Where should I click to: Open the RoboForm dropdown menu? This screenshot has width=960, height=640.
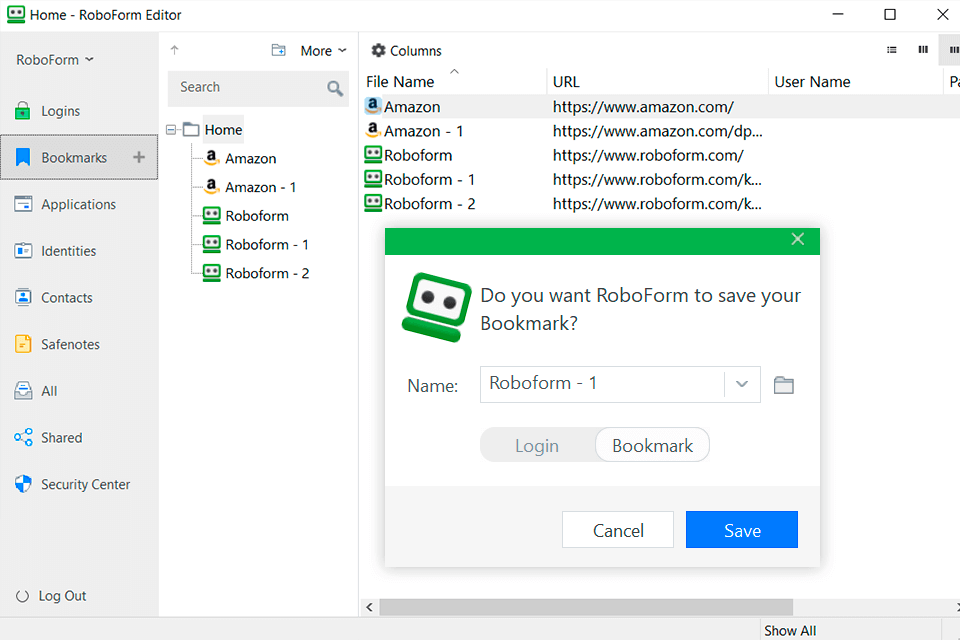coord(55,60)
